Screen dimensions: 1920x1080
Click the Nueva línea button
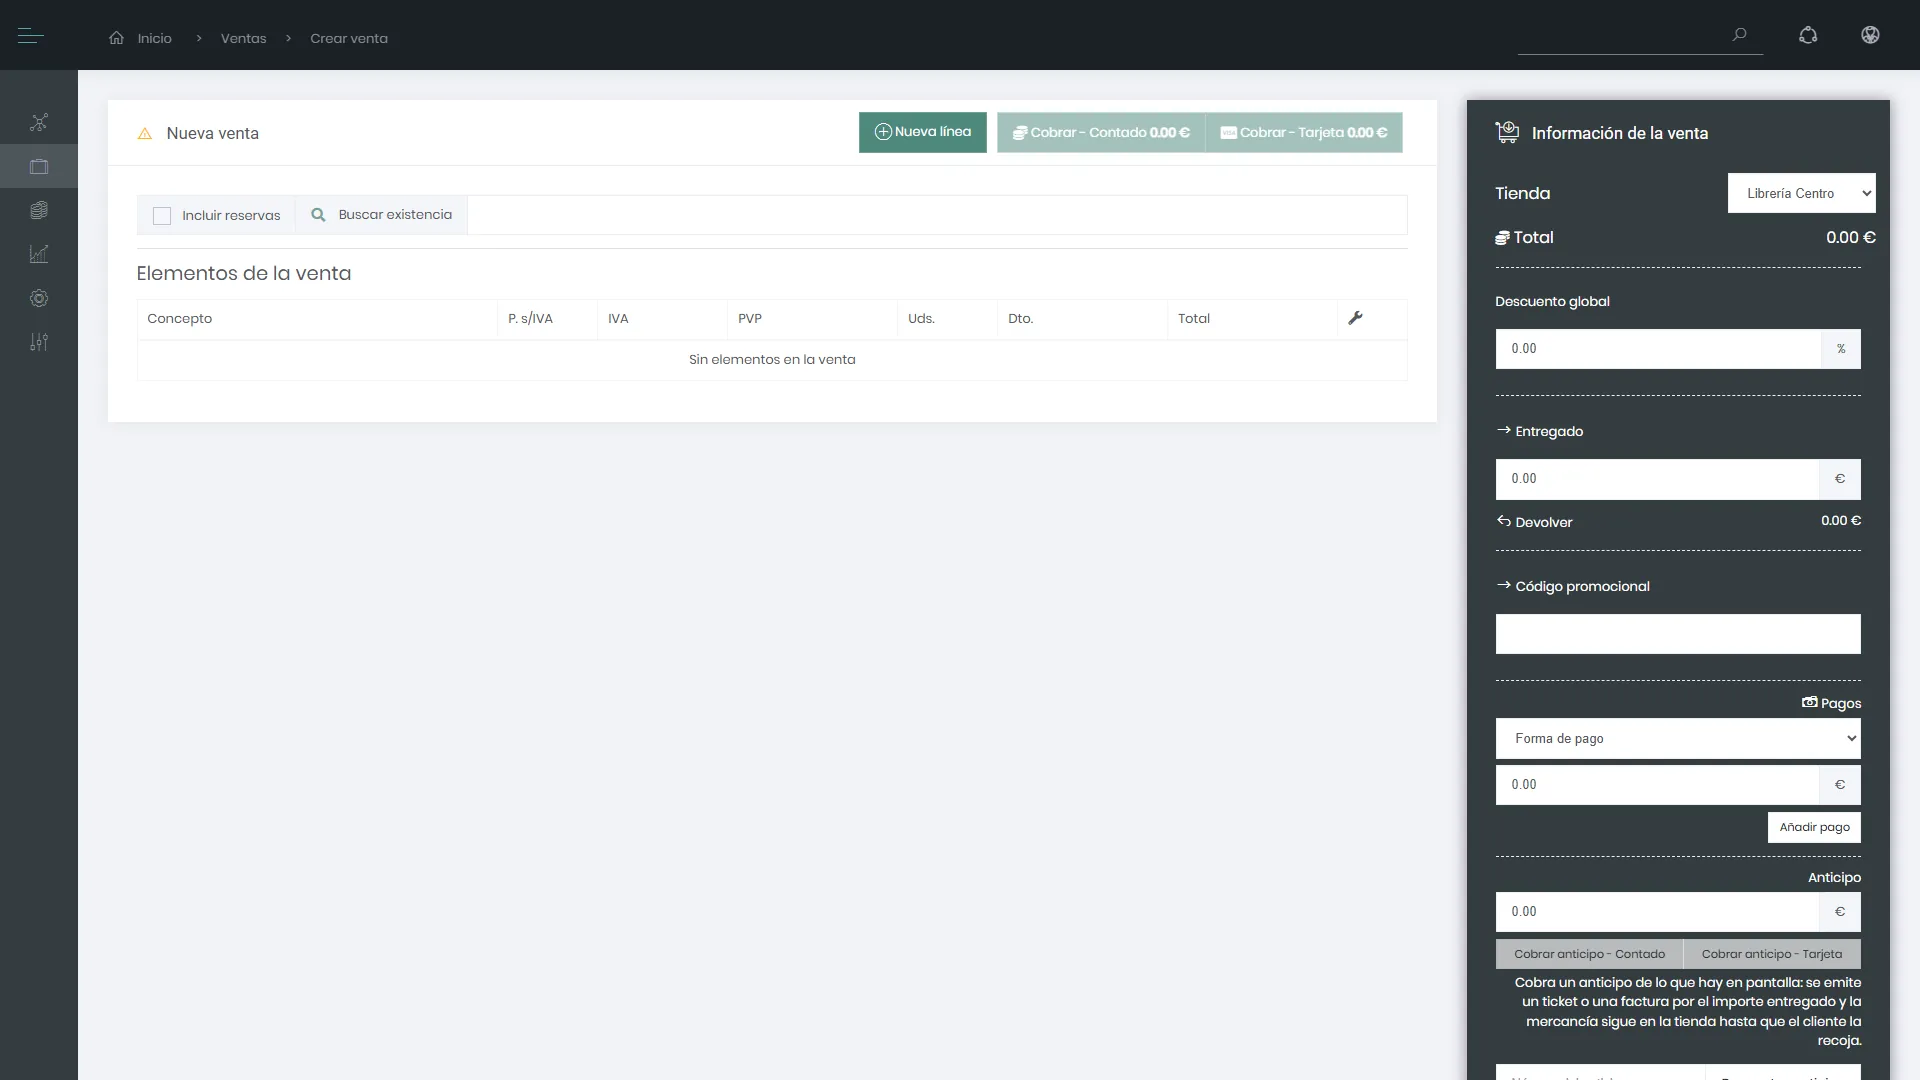pos(922,132)
